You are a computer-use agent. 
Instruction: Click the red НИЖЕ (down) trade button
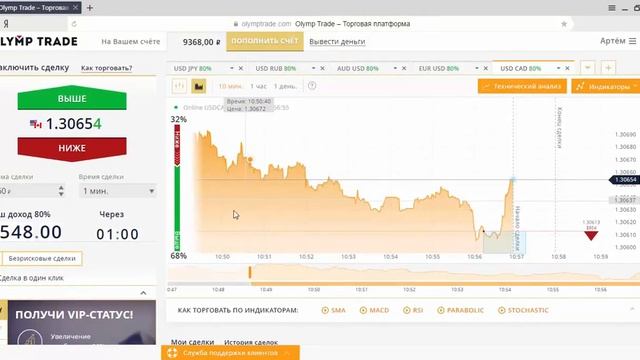(x=72, y=148)
